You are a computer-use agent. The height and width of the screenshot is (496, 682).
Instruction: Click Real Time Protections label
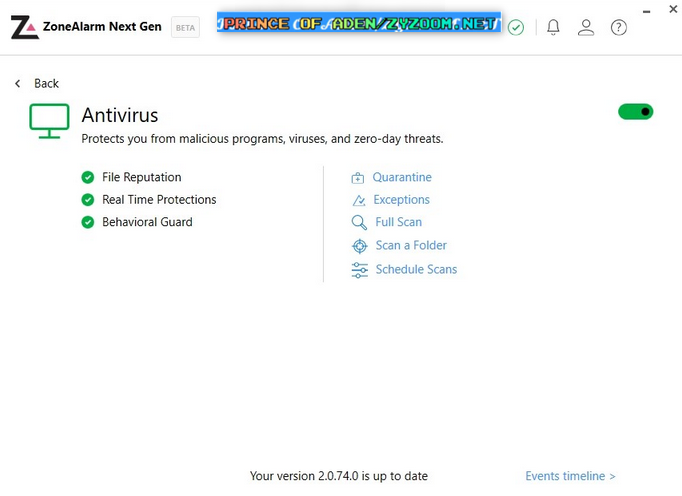[159, 200]
